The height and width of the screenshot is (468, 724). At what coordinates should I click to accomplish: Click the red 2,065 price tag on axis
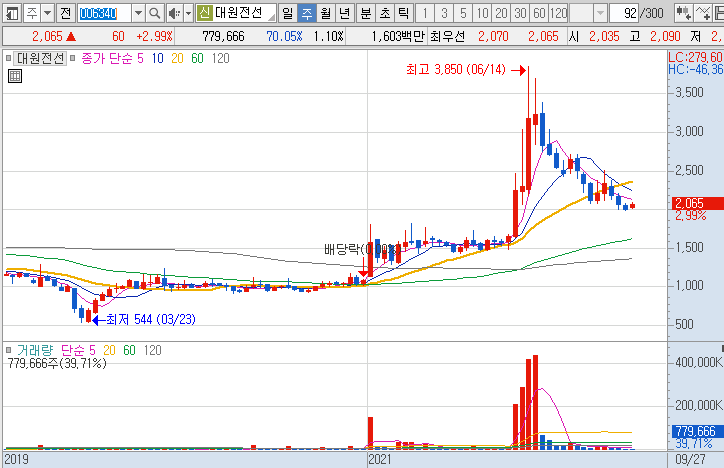point(697,203)
